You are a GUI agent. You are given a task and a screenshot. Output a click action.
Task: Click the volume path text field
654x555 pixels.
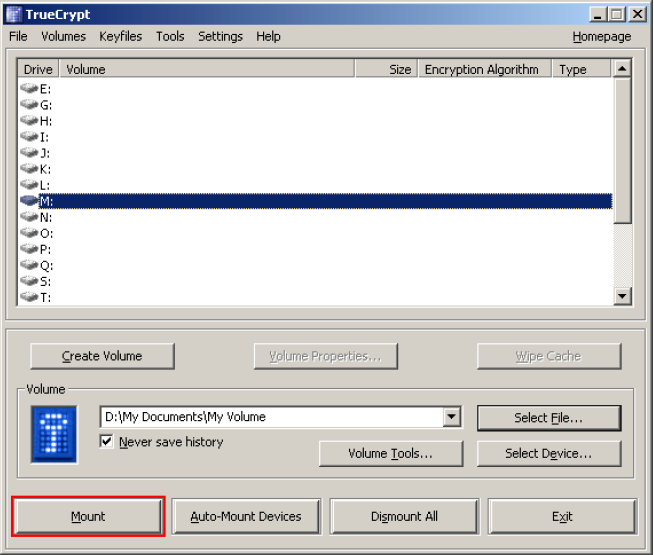pos(272,417)
